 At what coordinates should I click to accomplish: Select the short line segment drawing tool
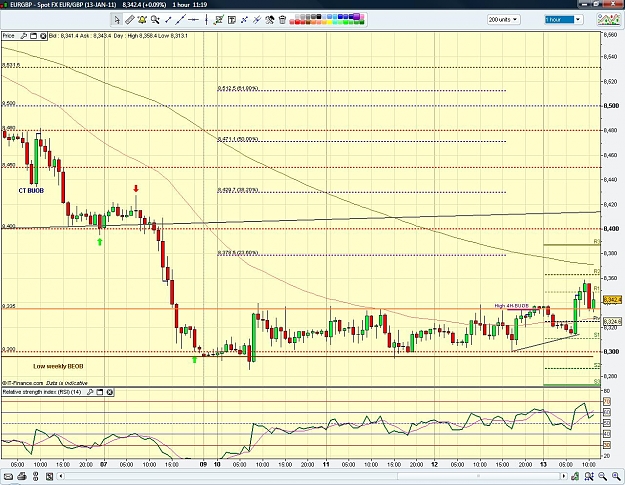coord(168,20)
